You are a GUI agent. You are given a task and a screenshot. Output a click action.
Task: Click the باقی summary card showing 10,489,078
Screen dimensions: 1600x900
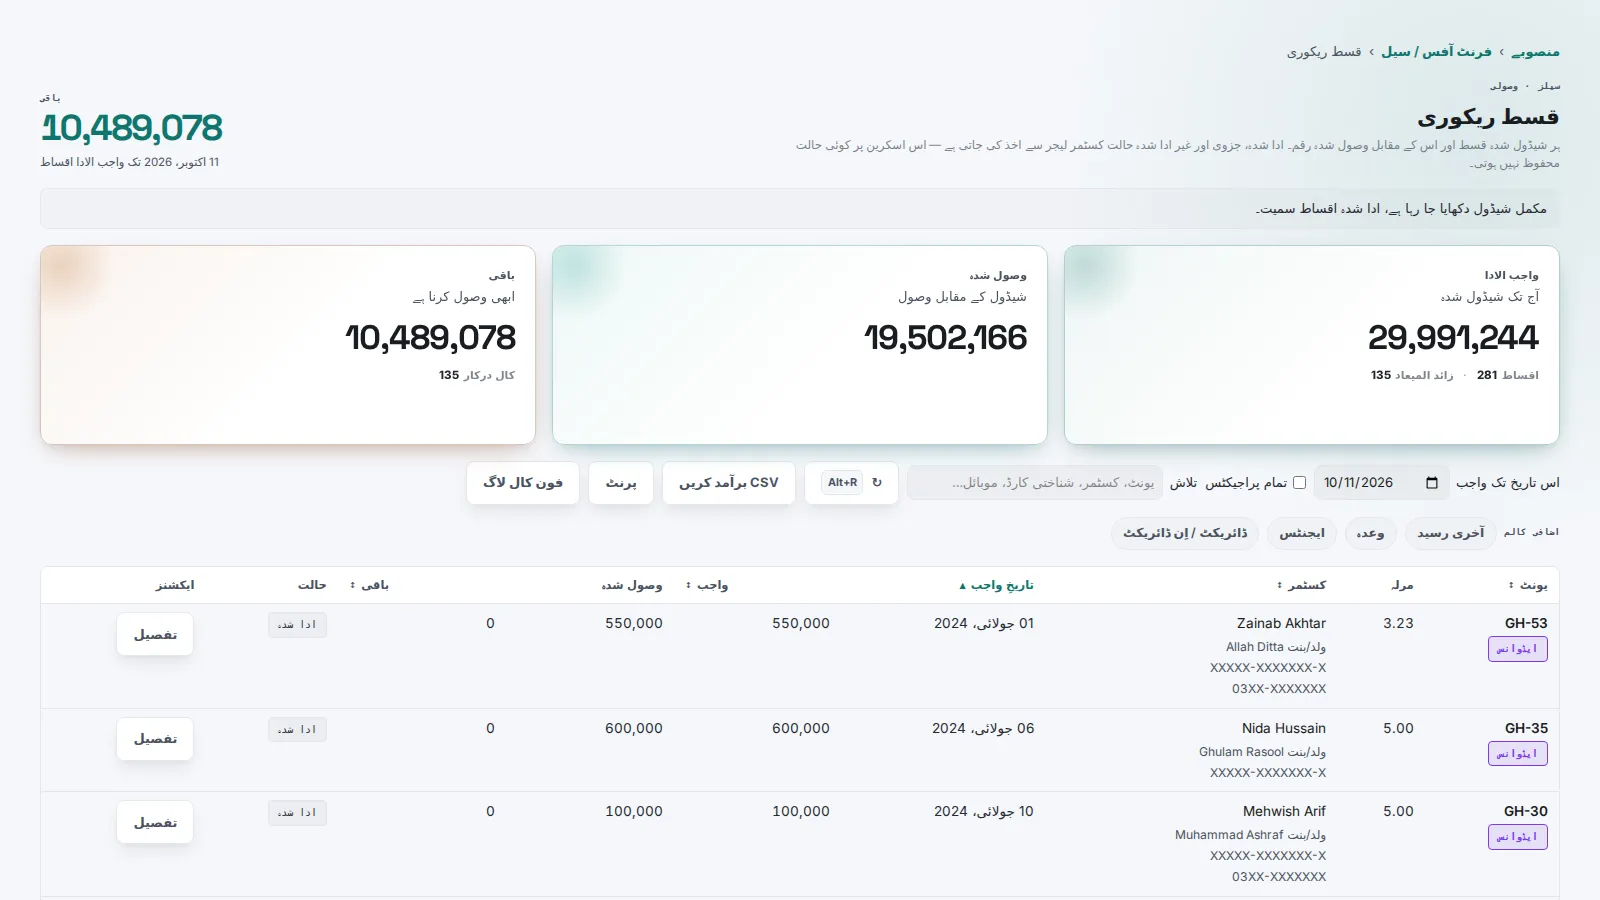tap(288, 345)
